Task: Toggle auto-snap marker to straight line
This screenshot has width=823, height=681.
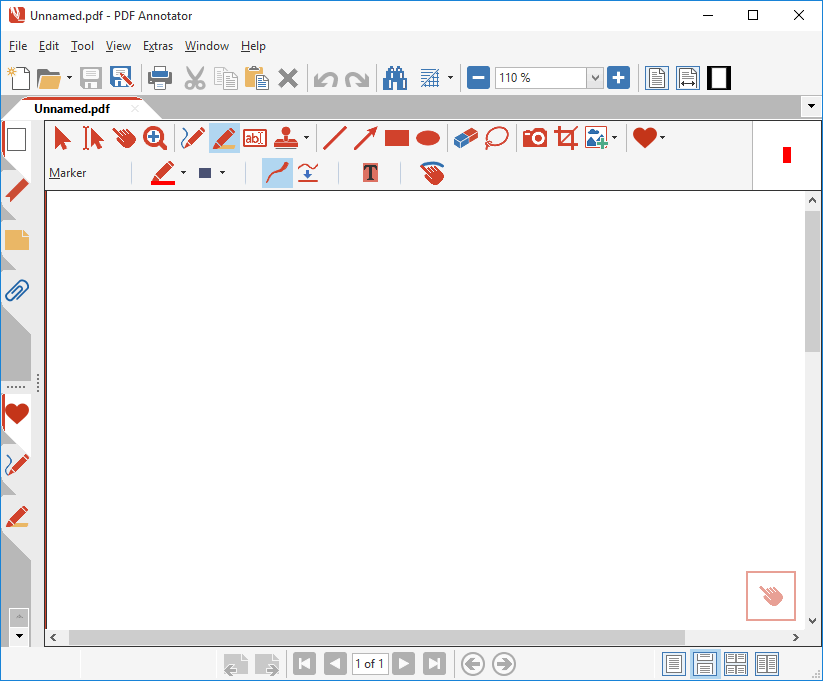Action: (x=308, y=172)
